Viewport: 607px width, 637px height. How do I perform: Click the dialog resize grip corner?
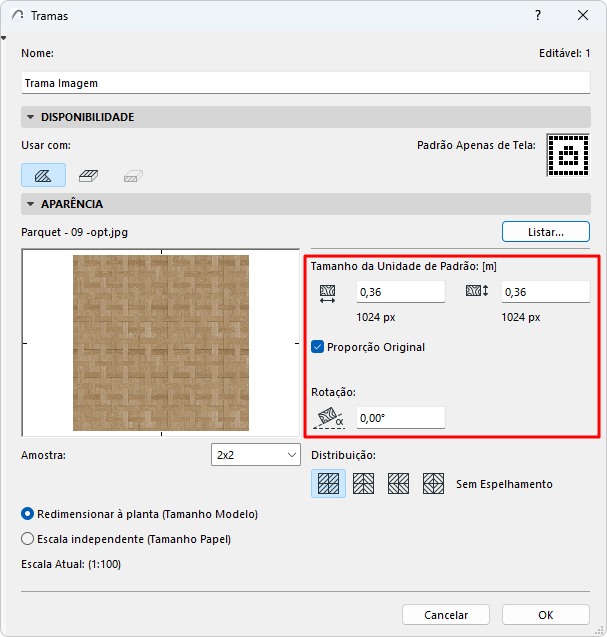600,630
